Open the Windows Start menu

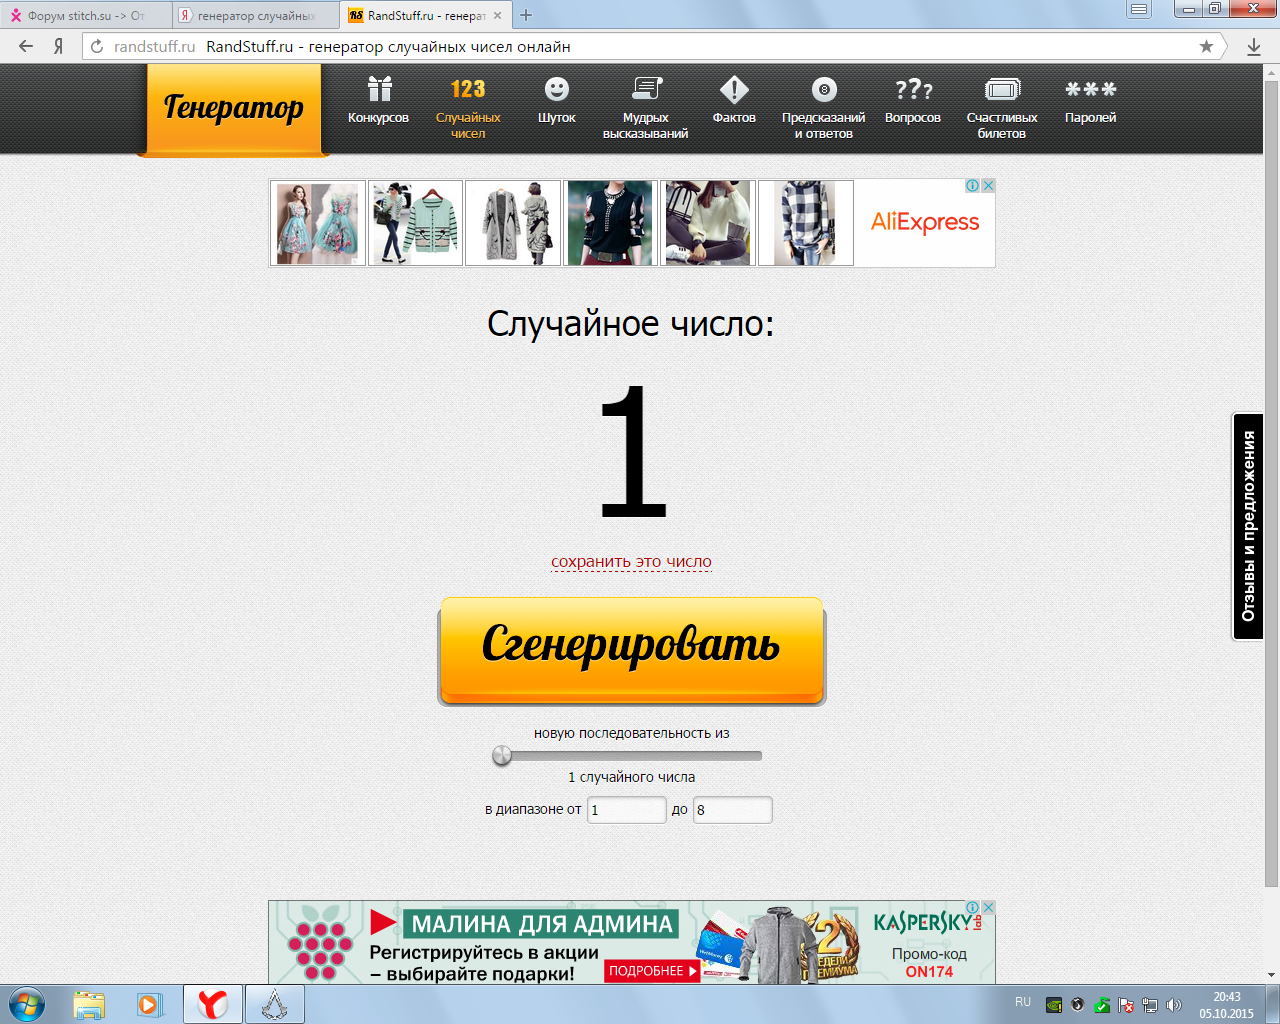tap(27, 1004)
